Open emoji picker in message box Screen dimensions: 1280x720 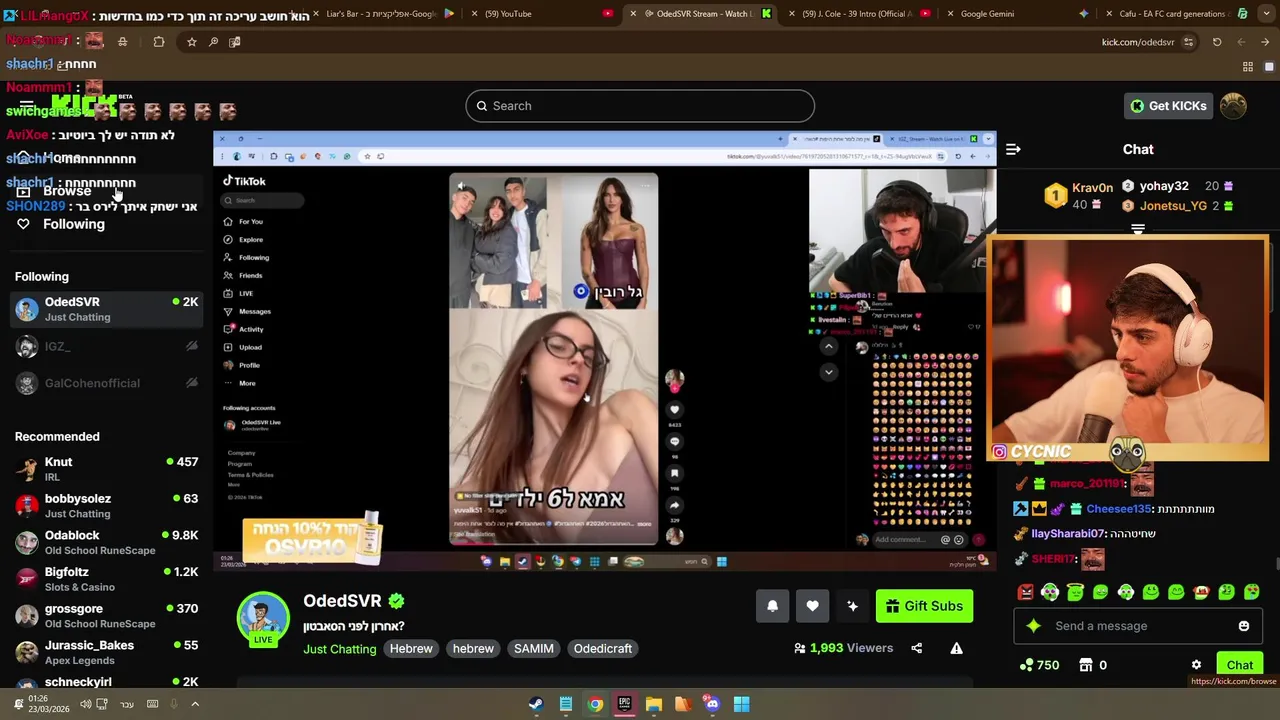(1243, 626)
